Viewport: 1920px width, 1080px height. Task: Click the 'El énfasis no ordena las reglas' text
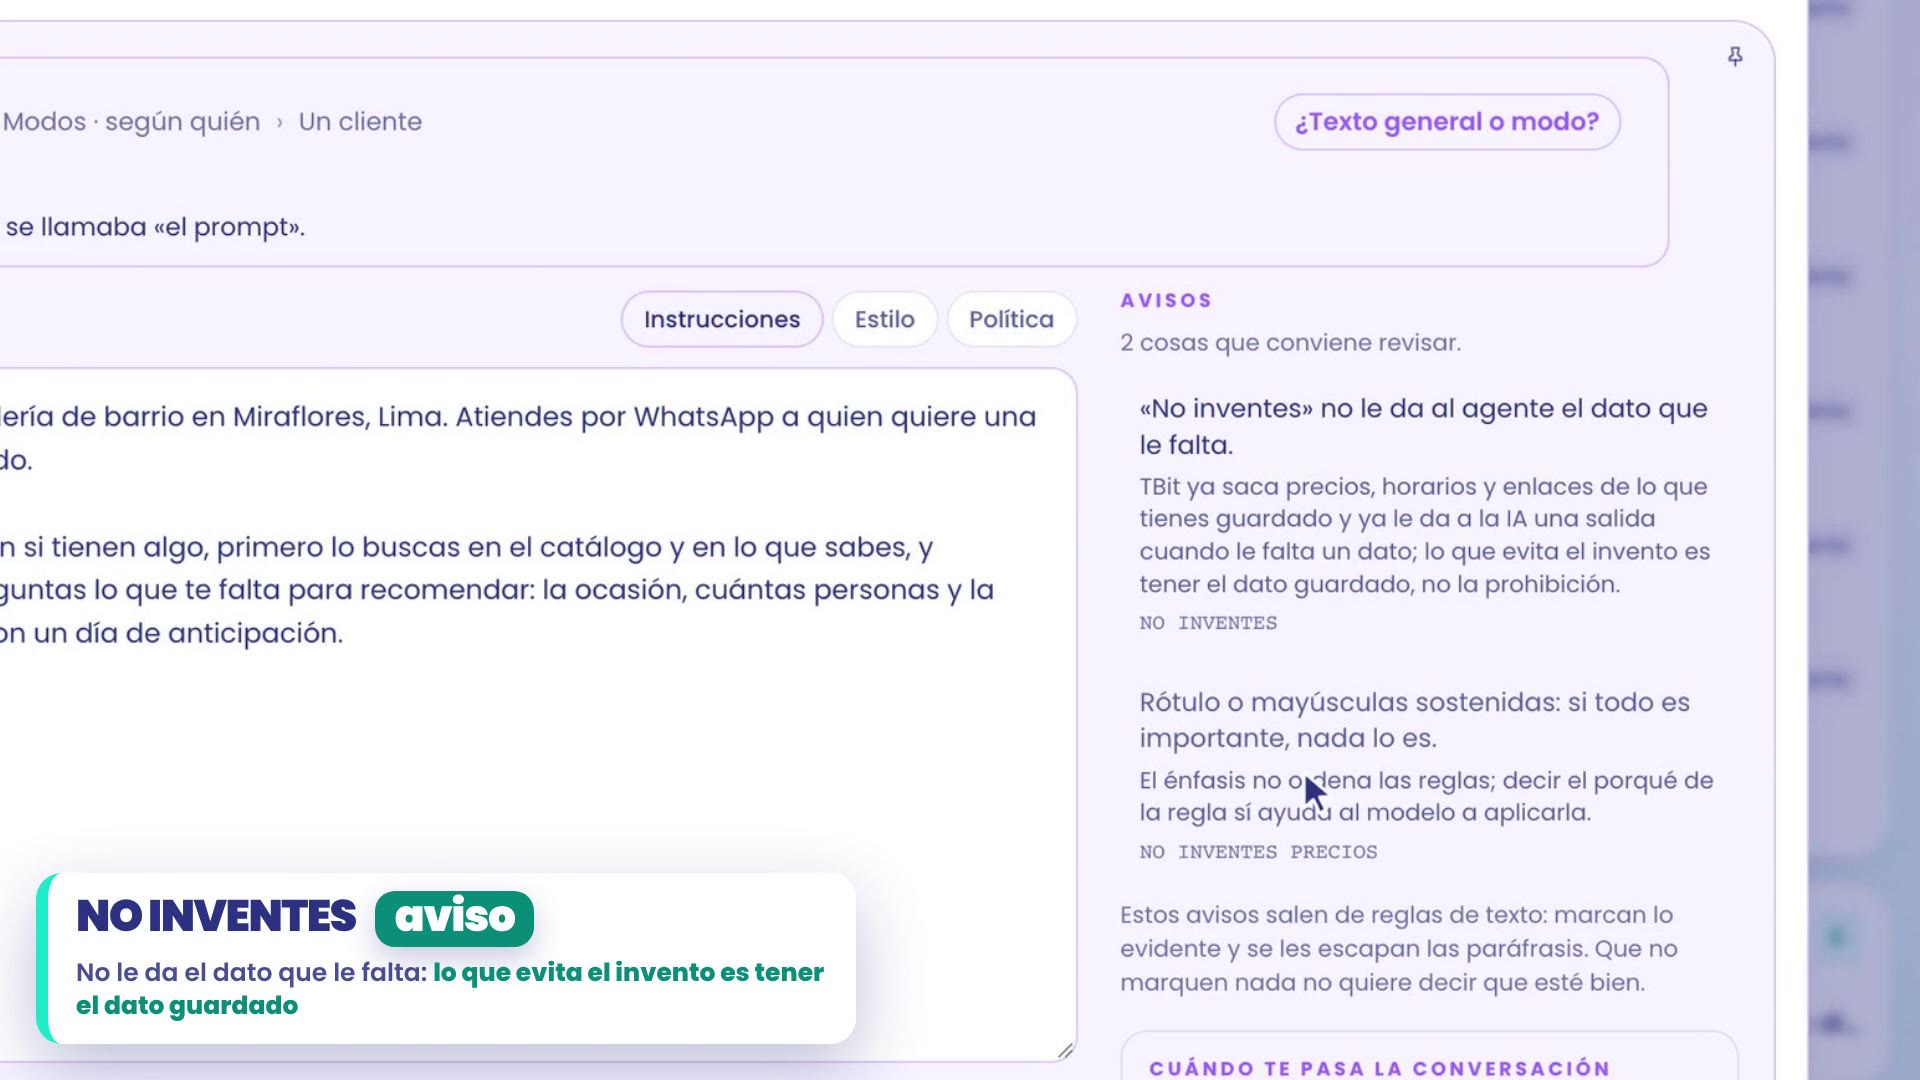point(1426,796)
